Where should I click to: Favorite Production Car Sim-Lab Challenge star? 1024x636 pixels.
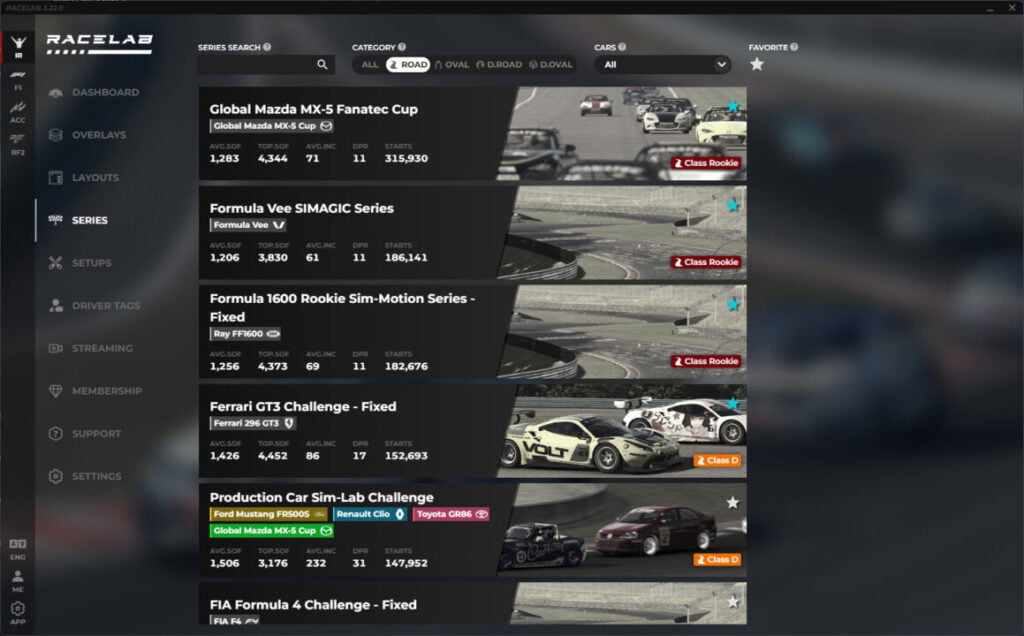(733, 503)
